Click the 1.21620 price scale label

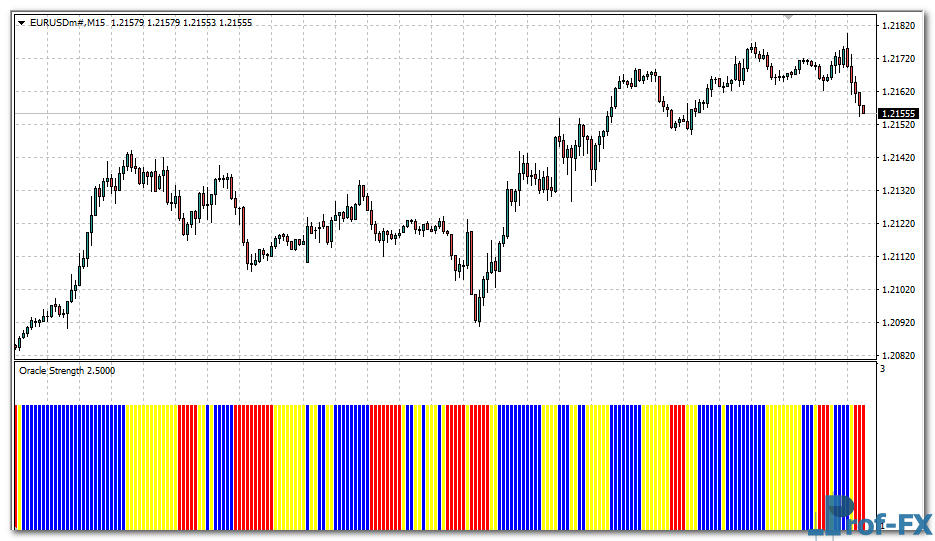click(x=899, y=92)
